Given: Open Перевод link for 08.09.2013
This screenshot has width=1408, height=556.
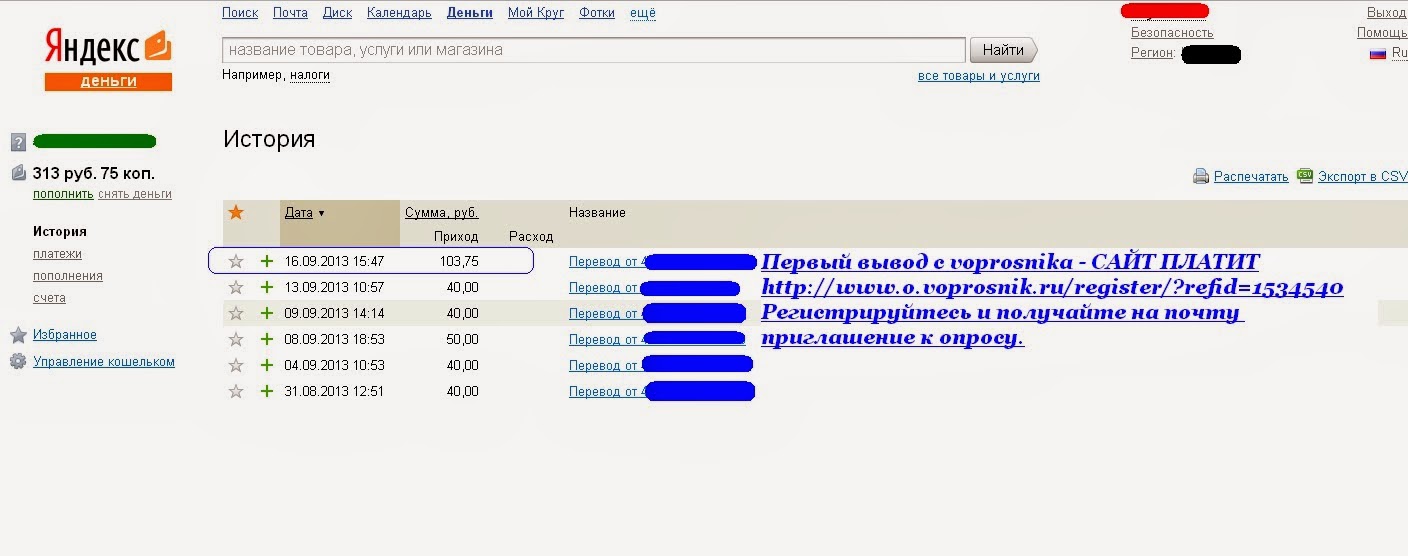Looking at the screenshot, I should [607, 340].
